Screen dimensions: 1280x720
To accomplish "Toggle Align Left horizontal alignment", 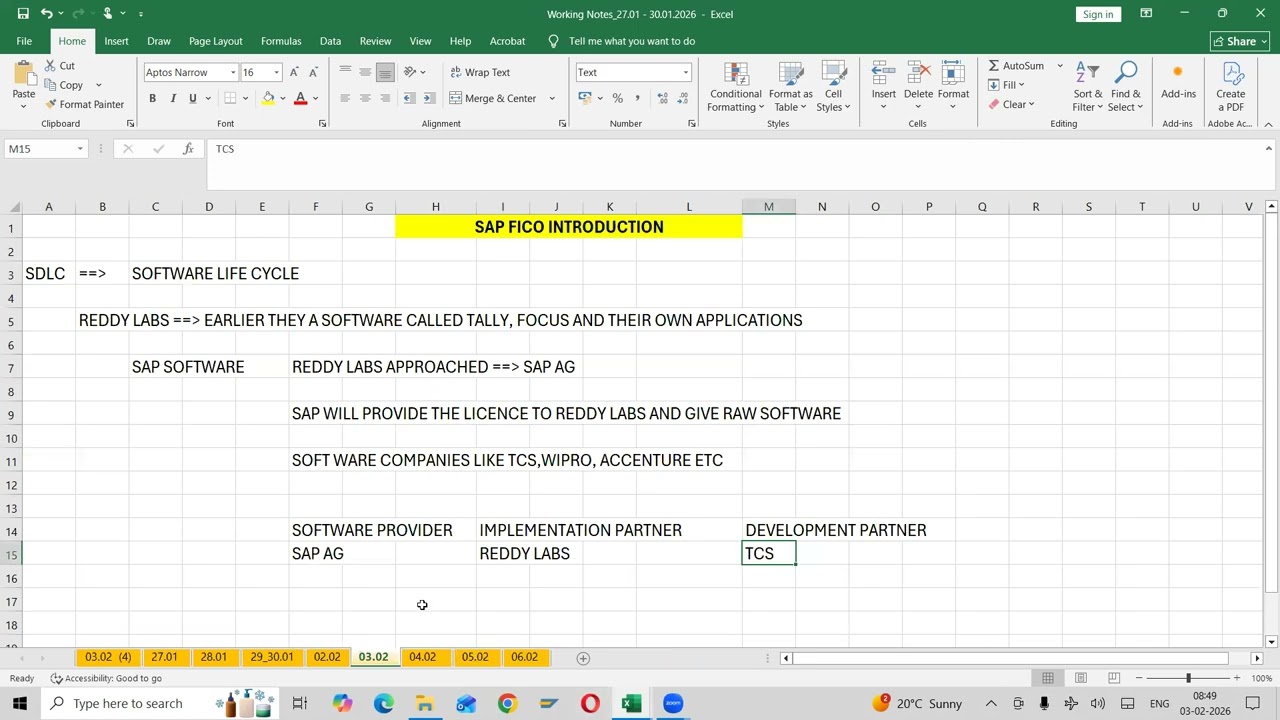I will pos(345,98).
